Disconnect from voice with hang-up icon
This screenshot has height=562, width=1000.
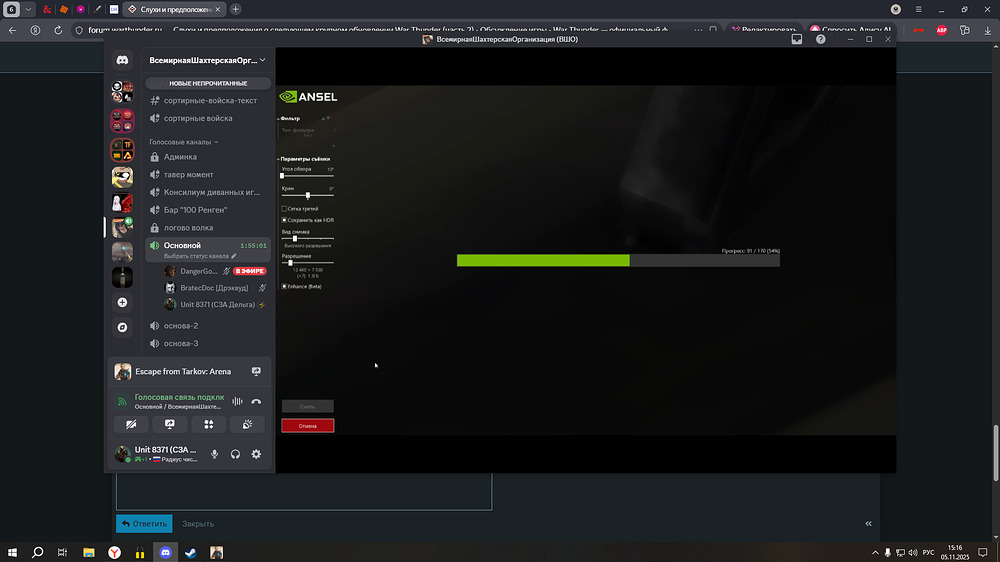256,401
